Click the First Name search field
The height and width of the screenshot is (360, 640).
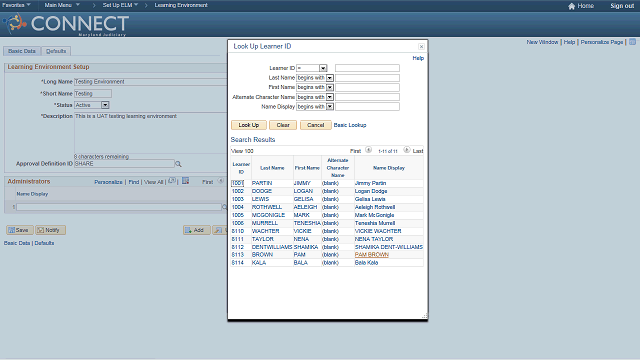(367, 87)
